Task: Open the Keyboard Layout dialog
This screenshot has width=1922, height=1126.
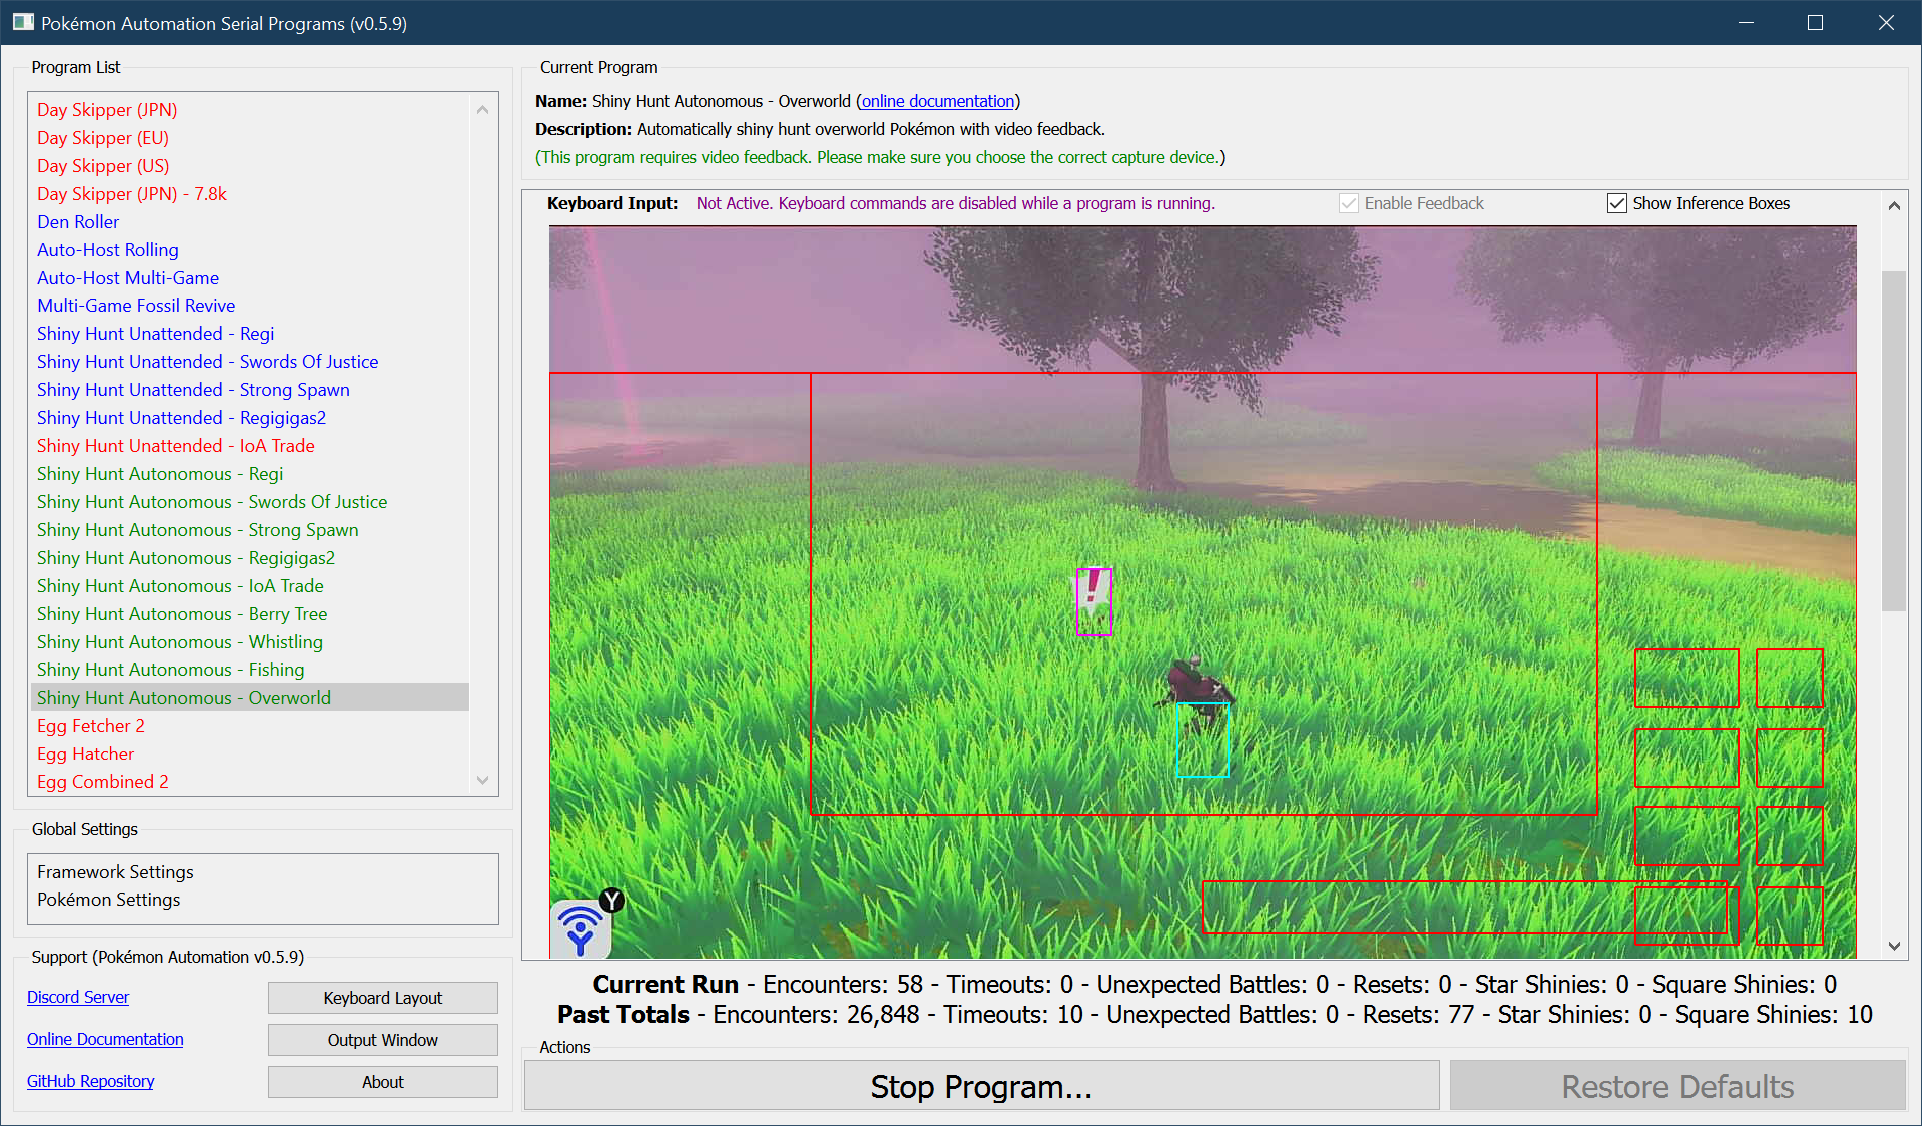Action: coord(382,998)
